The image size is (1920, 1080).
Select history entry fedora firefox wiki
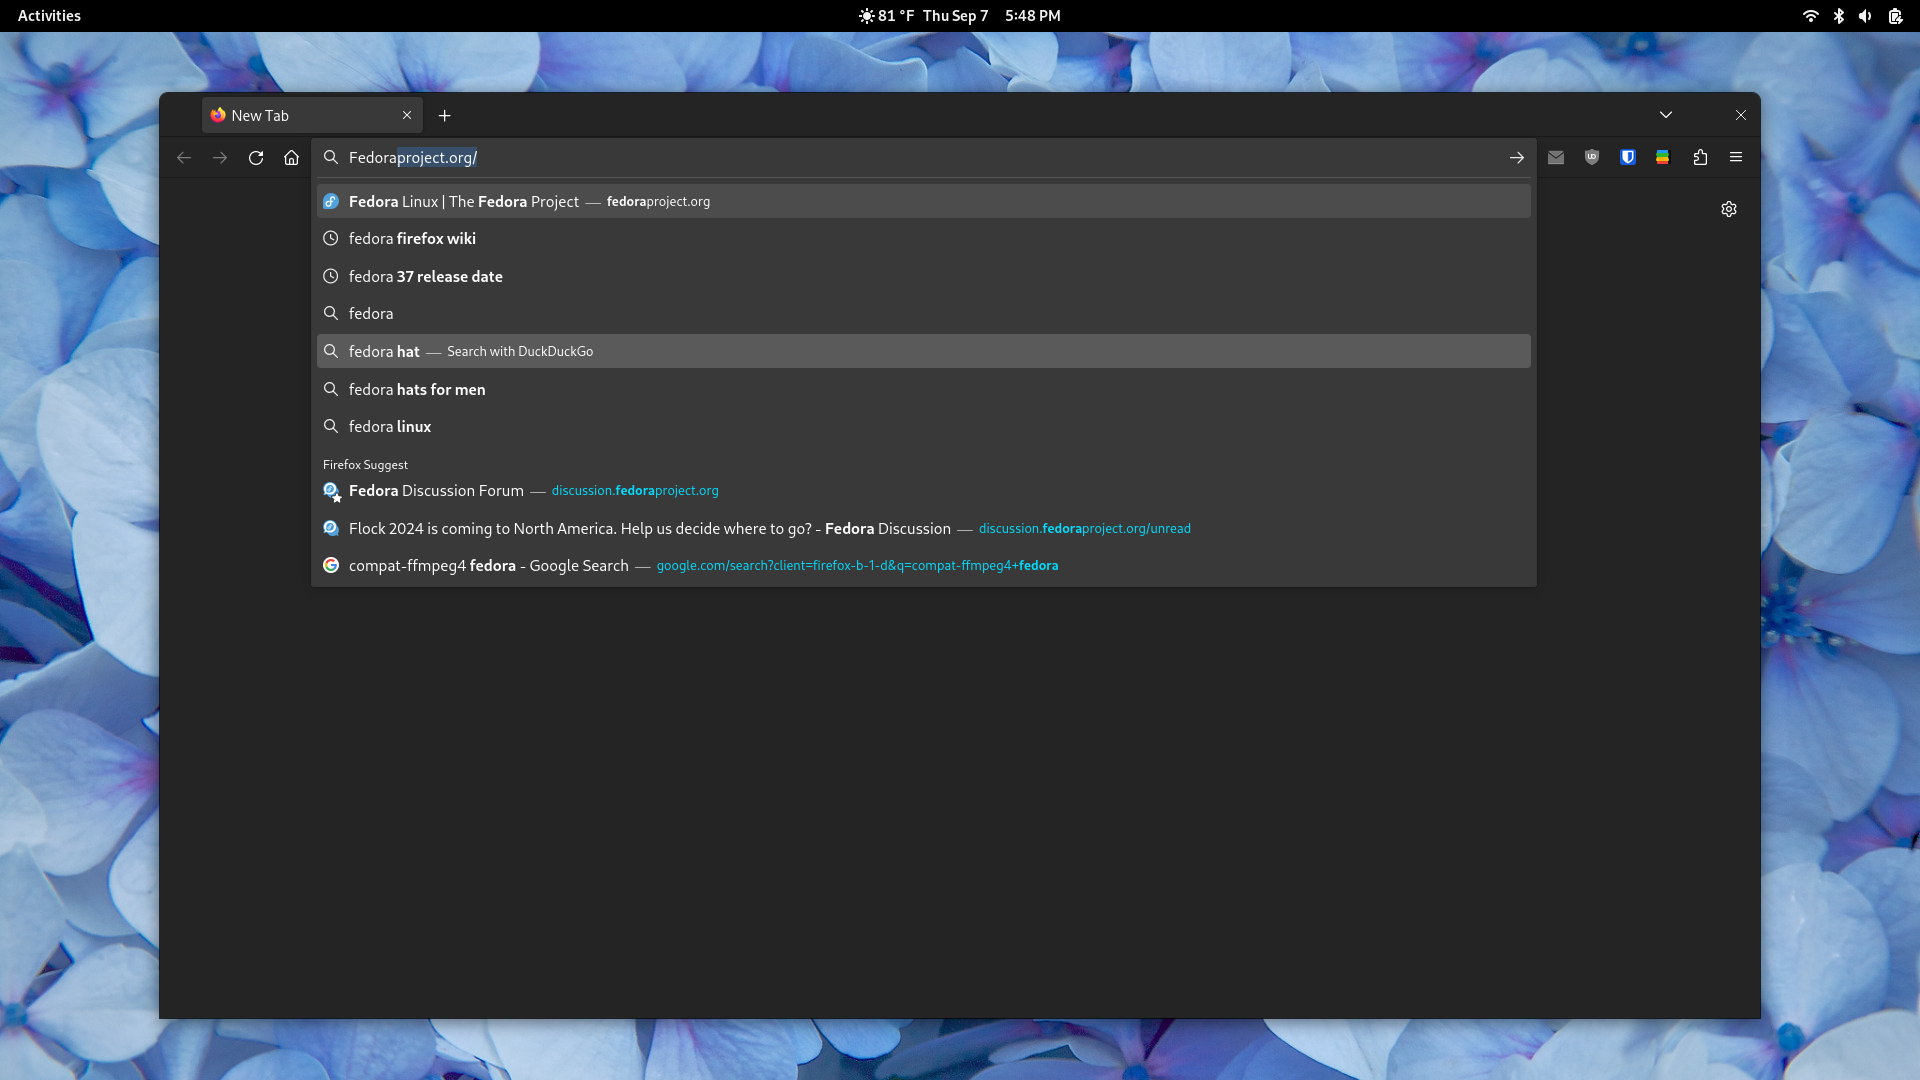point(923,239)
